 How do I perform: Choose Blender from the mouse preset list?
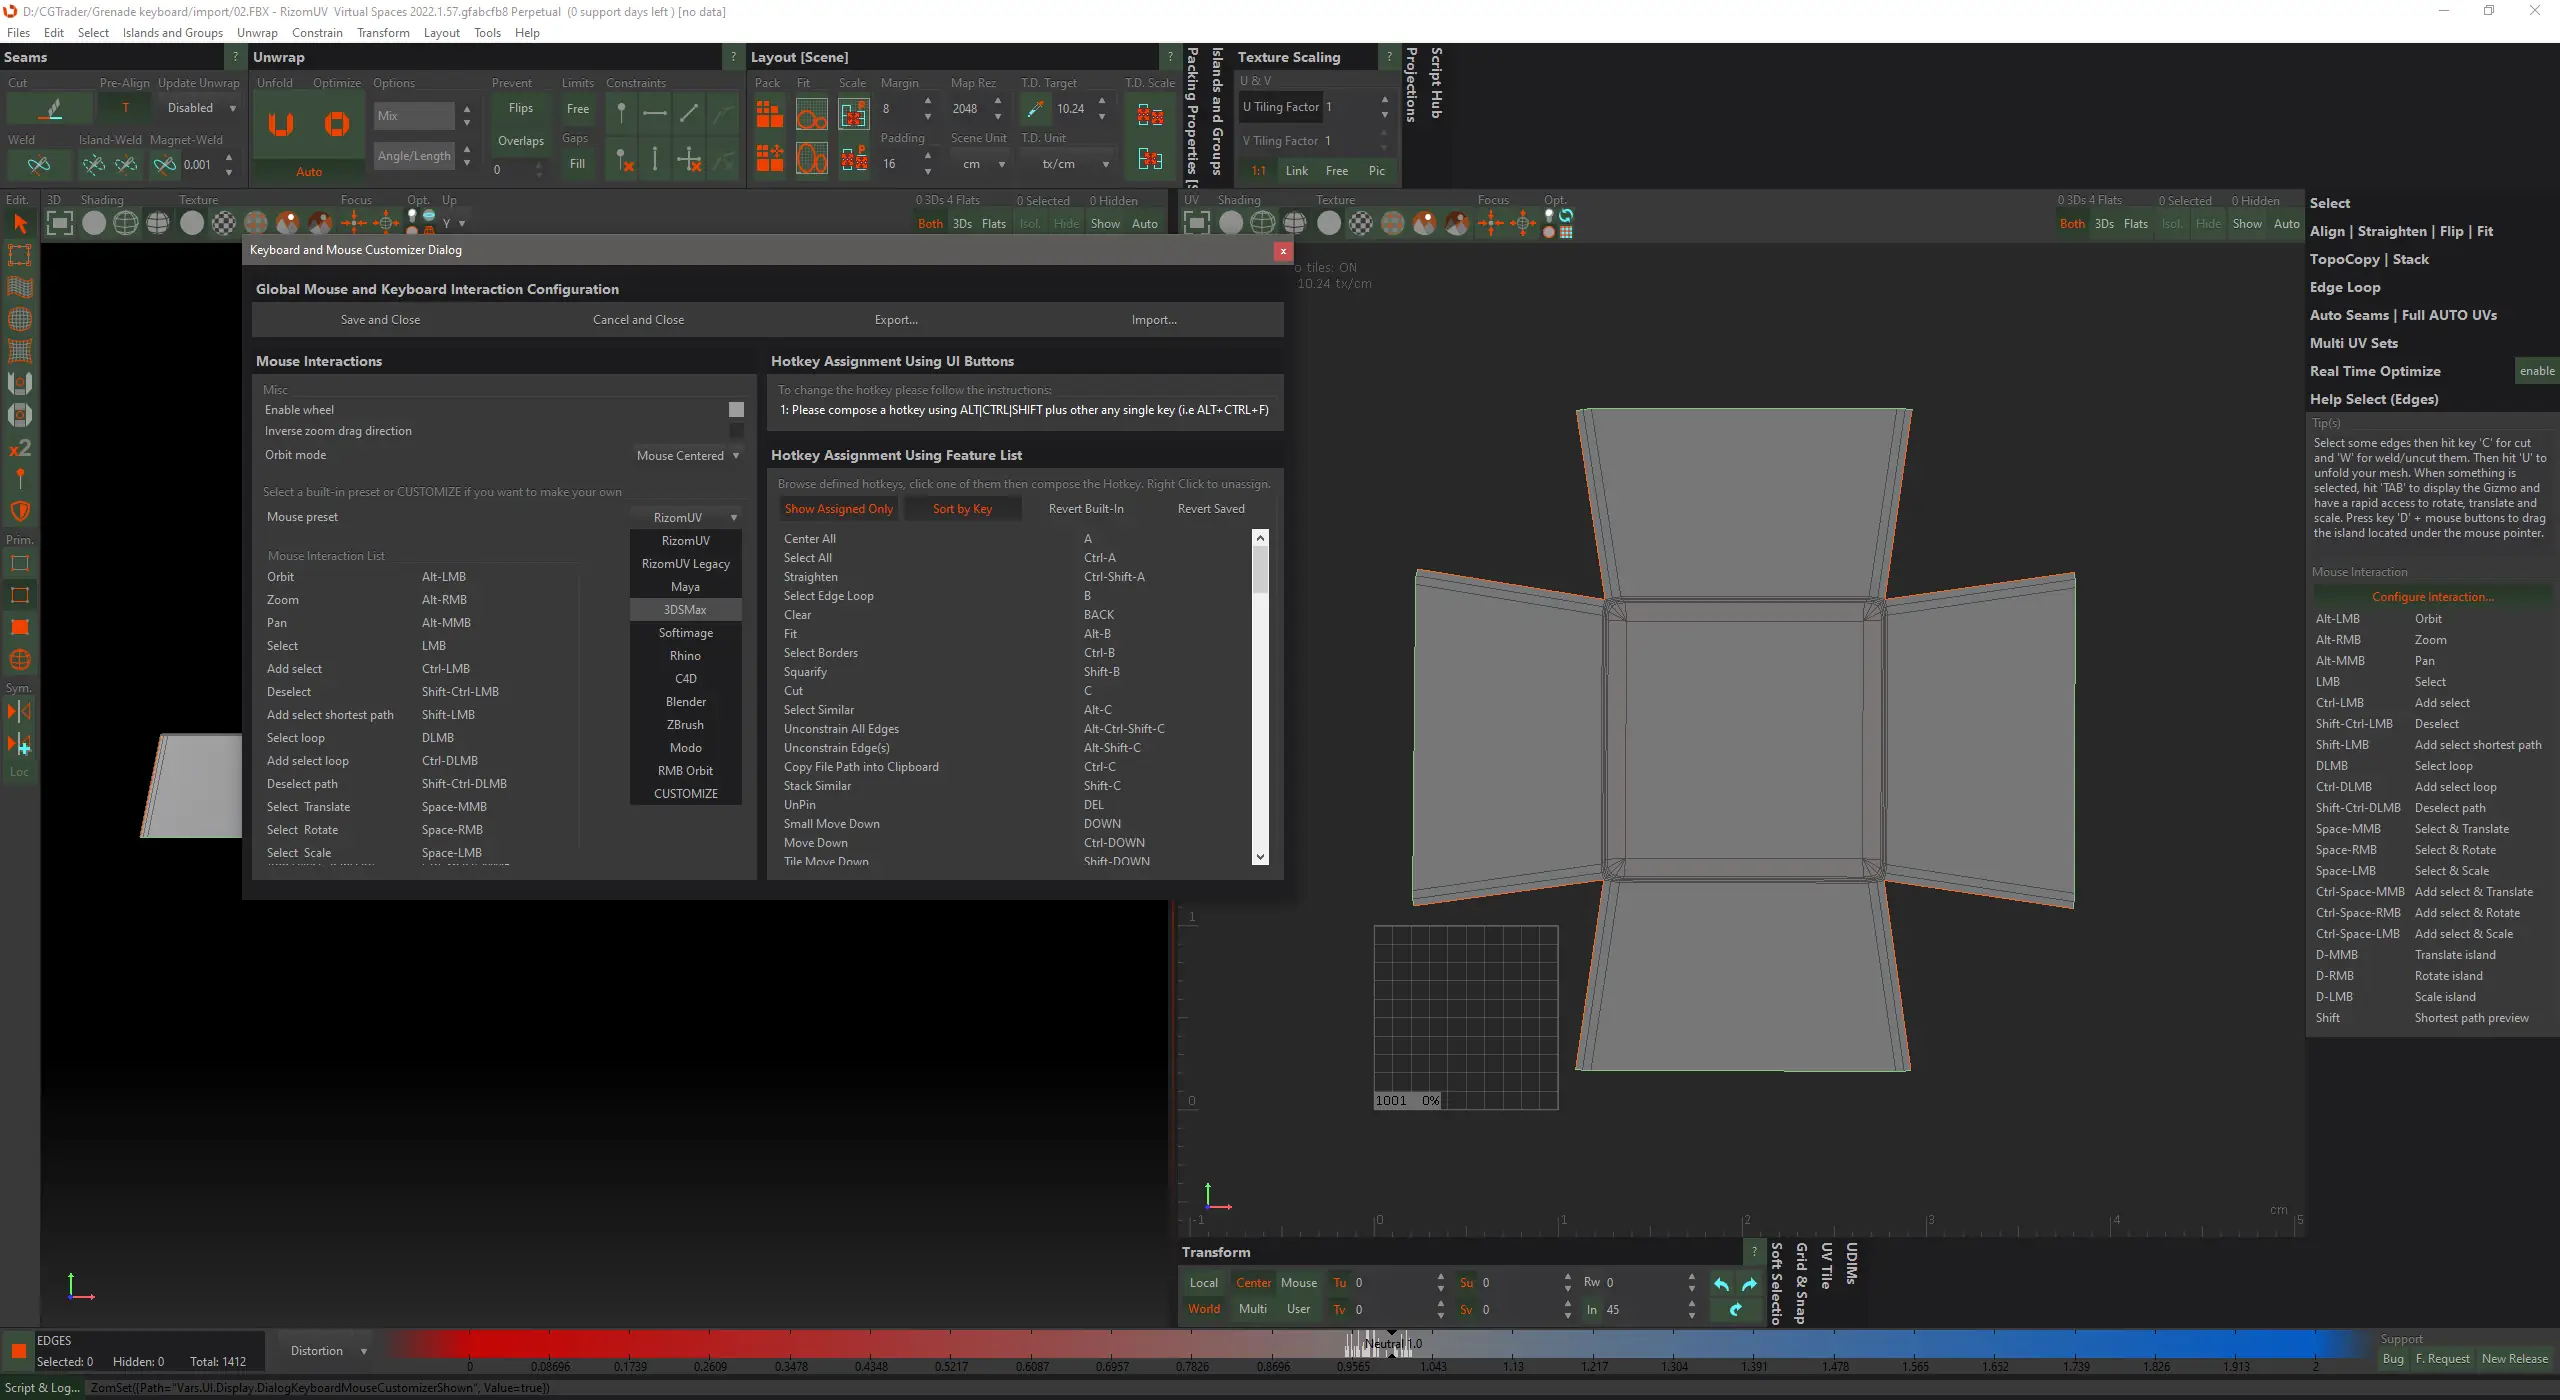(x=686, y=702)
